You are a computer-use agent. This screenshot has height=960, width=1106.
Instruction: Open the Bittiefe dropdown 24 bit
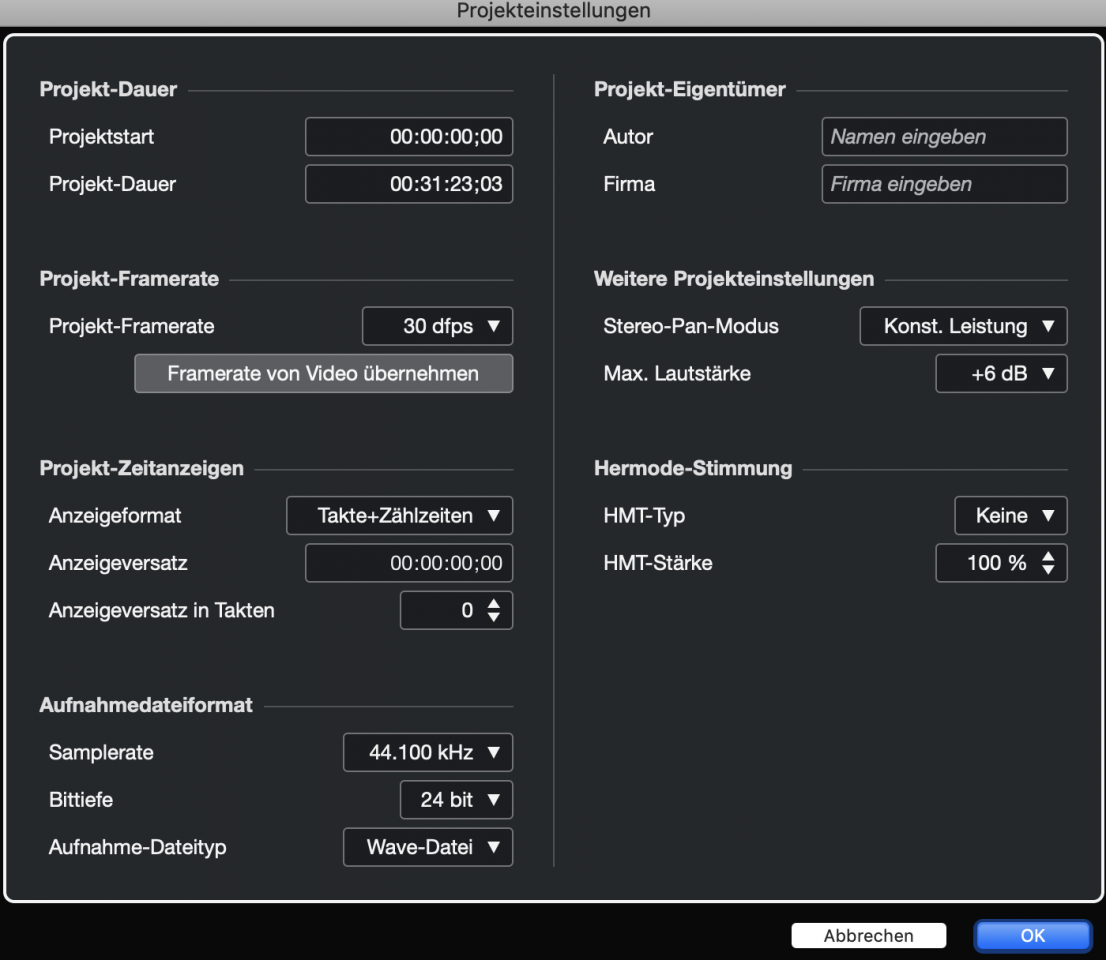[456, 800]
